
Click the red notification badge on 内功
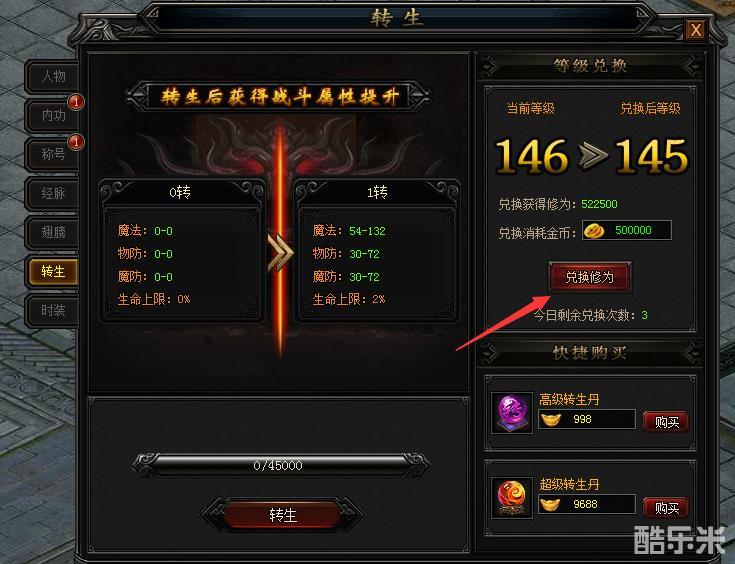coord(76,102)
